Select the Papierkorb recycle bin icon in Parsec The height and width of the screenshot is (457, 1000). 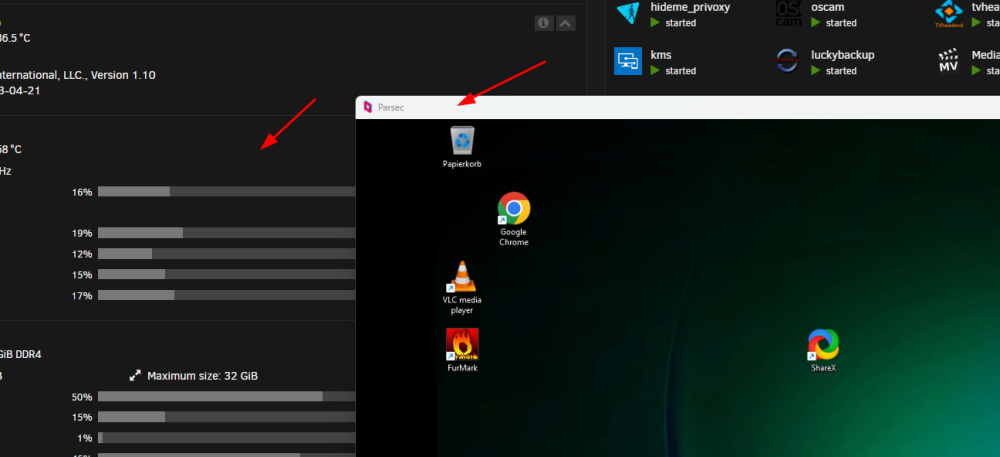tap(462, 147)
